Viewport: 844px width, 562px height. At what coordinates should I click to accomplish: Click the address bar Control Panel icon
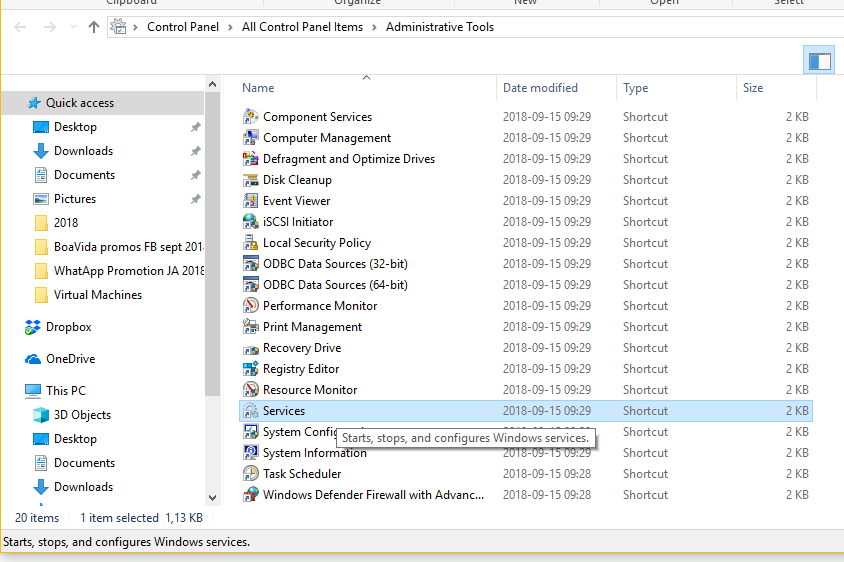coord(118,26)
